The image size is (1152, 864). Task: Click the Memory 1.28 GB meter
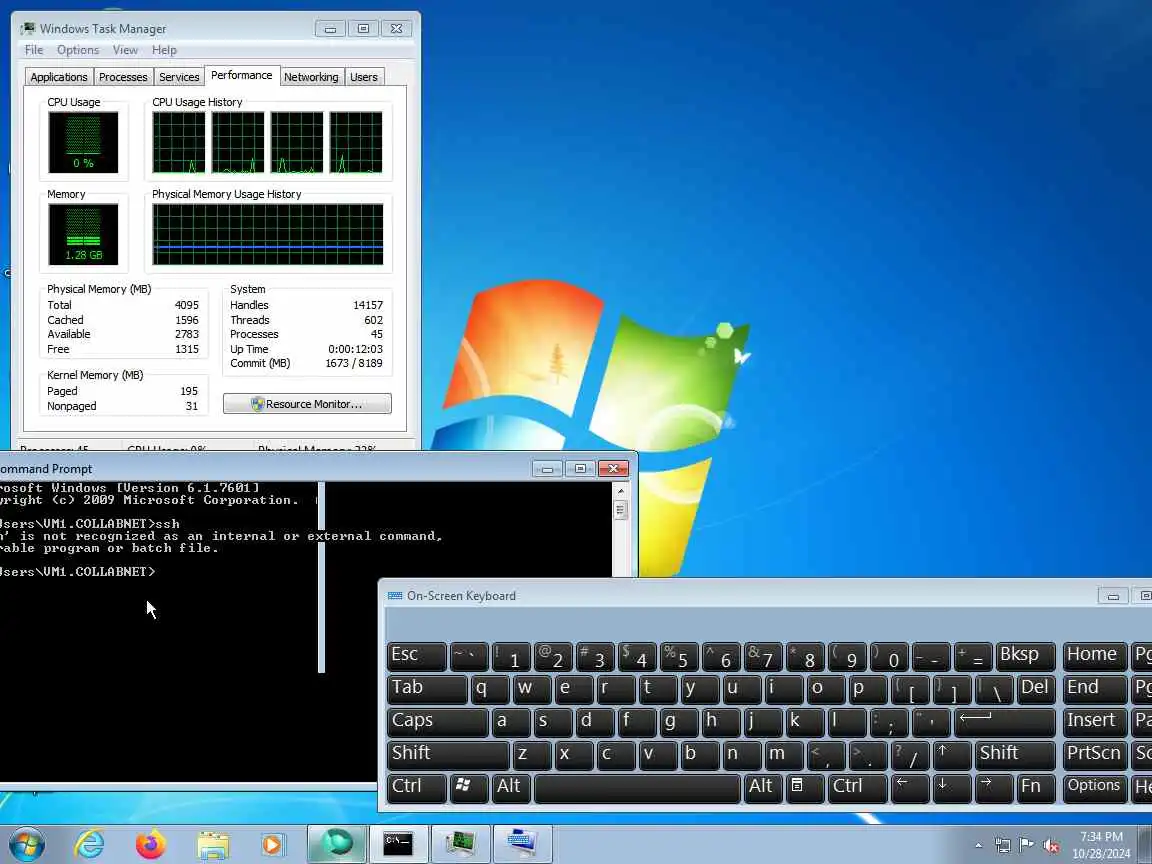click(83, 234)
